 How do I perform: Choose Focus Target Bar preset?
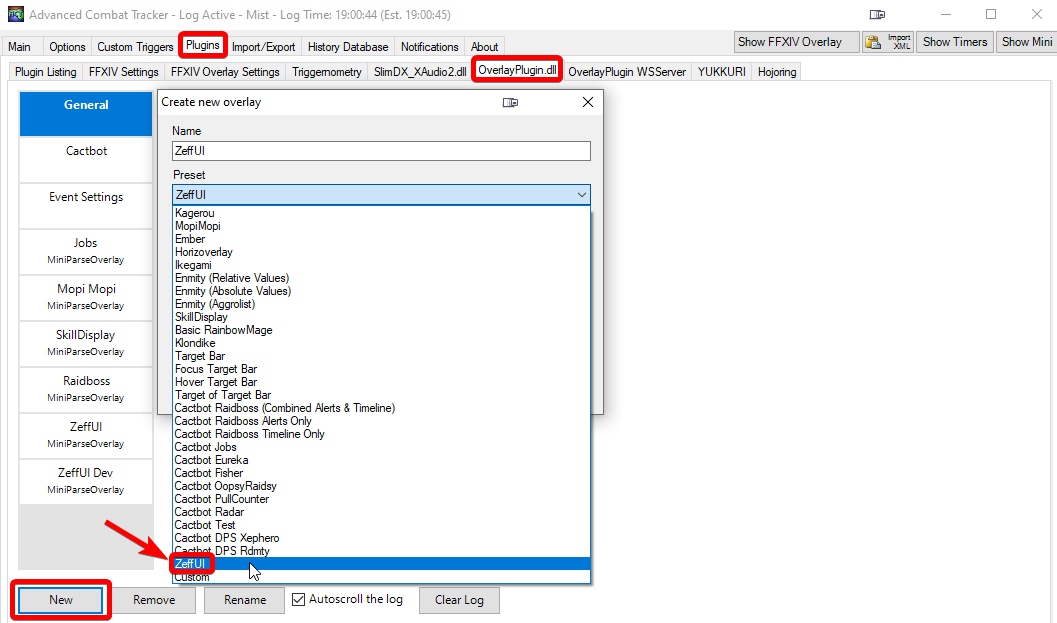coord(382,369)
